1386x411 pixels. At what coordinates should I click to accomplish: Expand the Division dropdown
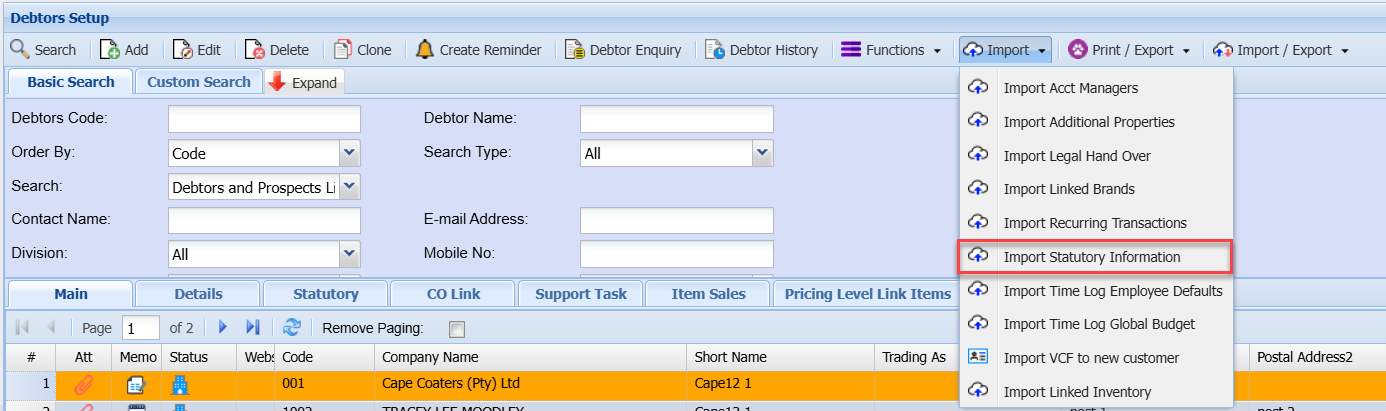[x=349, y=254]
